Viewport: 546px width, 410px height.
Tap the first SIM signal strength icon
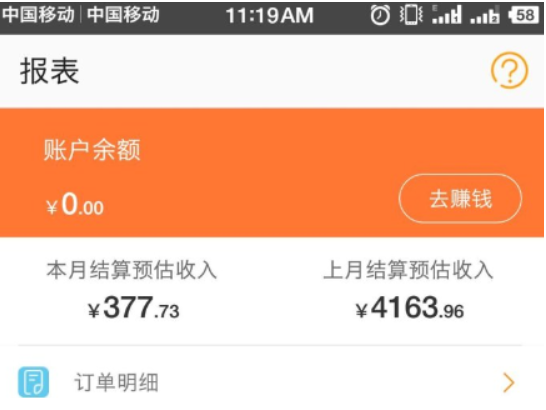[x=447, y=15]
